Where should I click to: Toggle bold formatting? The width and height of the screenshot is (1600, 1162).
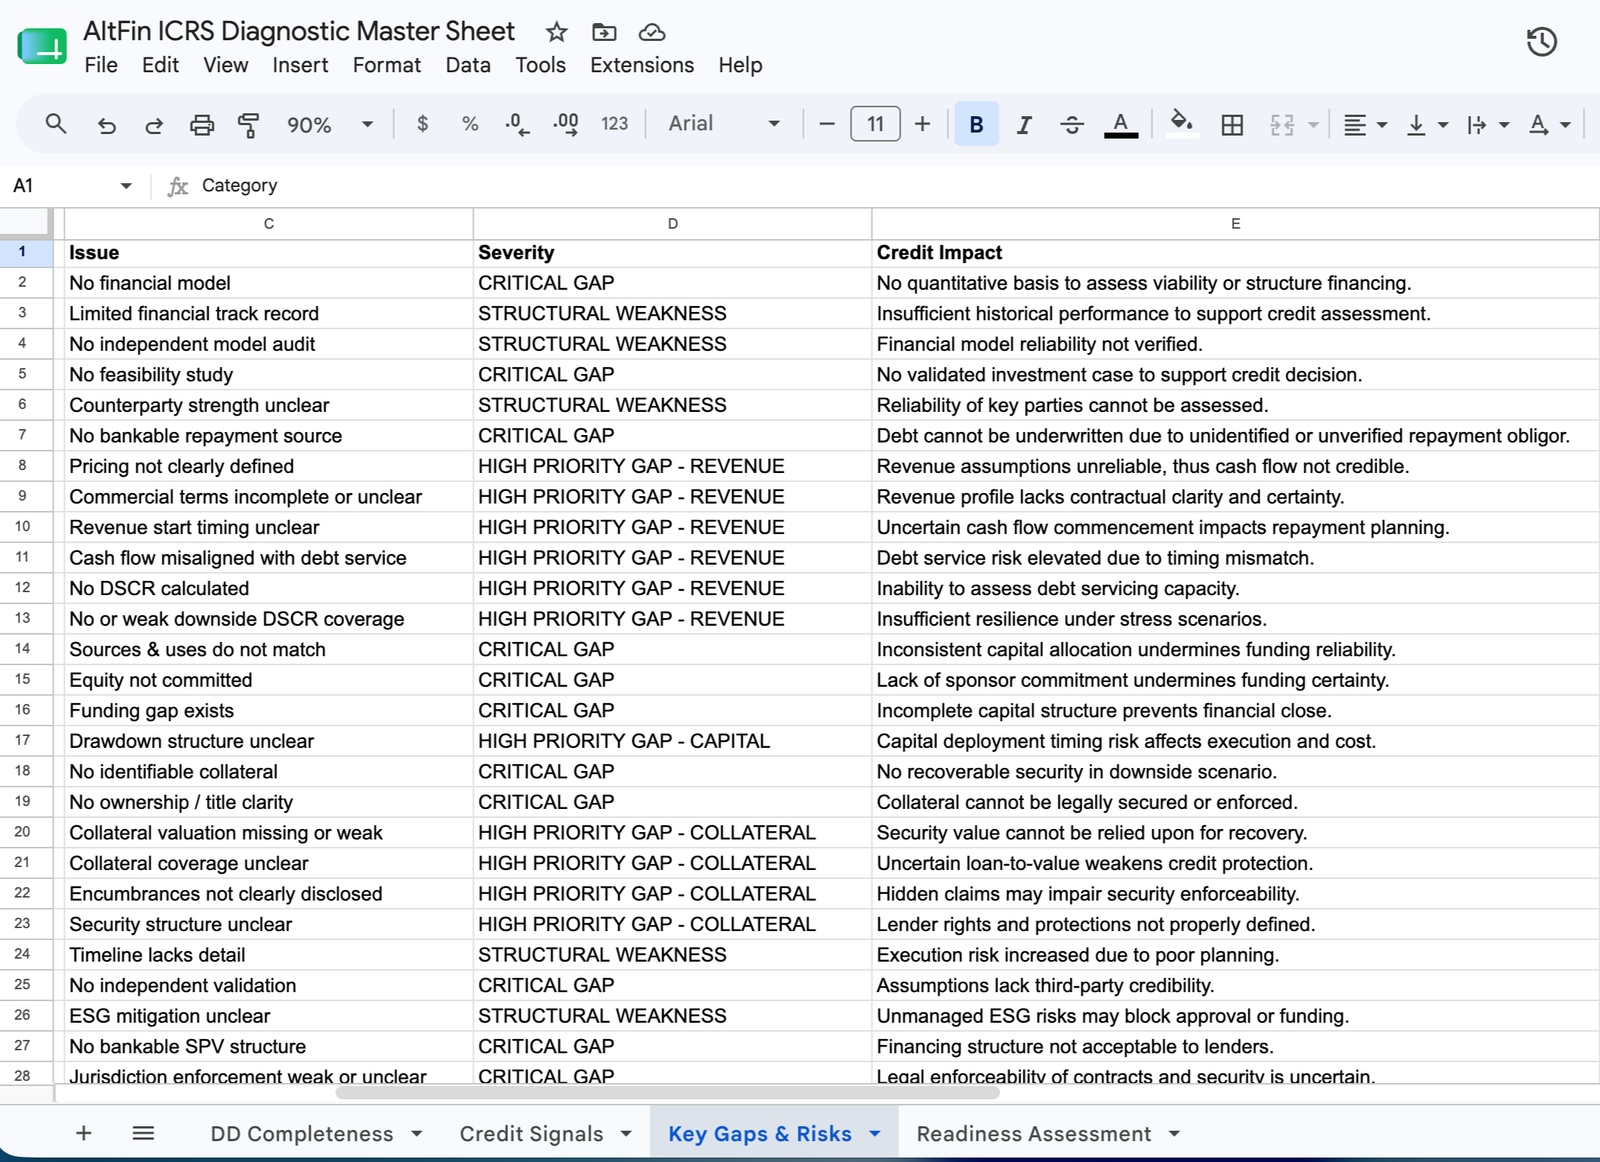(x=977, y=124)
